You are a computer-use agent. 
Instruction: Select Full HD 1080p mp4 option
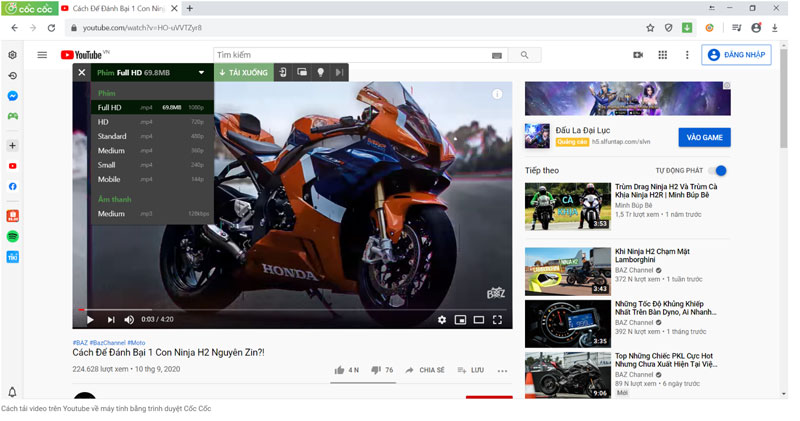pyautogui.click(x=152, y=108)
